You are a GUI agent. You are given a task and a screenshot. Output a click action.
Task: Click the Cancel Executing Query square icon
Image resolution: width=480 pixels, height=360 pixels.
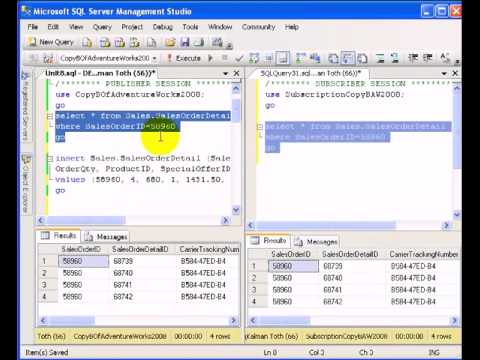[225, 58]
